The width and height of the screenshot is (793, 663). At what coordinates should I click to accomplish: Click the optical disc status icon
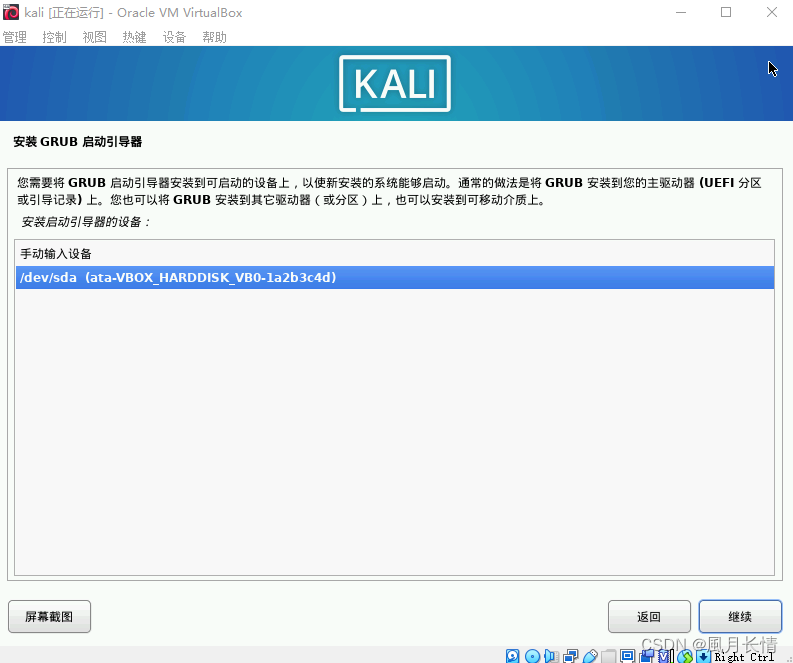(533, 656)
